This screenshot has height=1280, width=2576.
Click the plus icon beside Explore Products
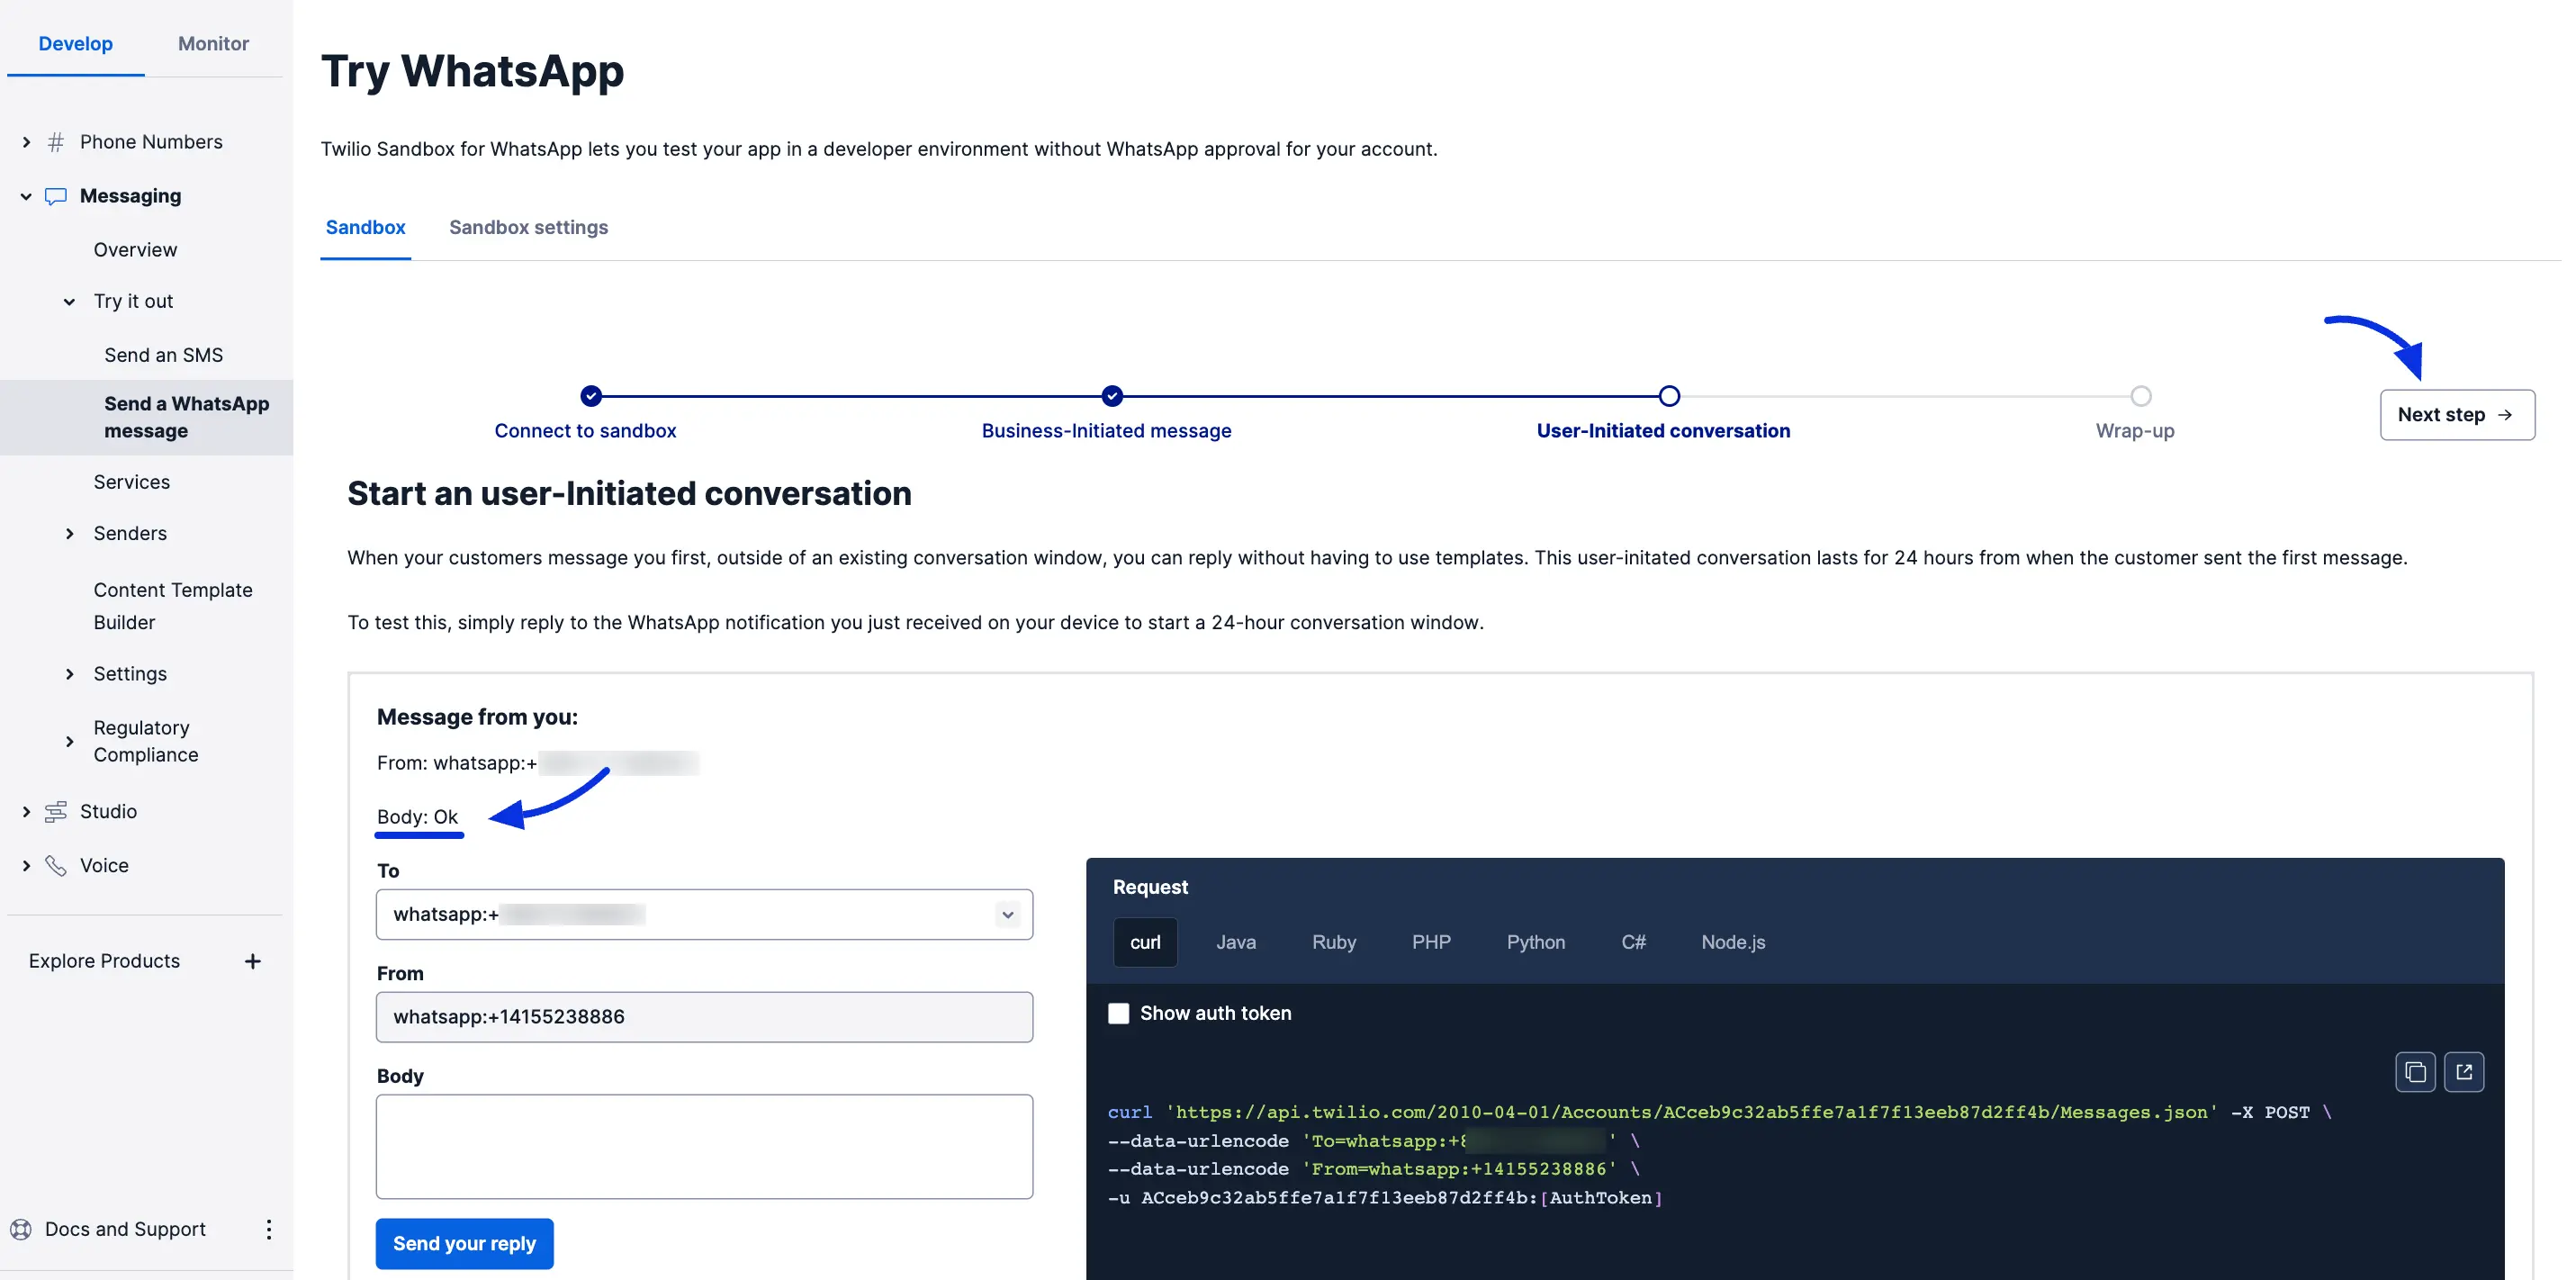click(253, 961)
